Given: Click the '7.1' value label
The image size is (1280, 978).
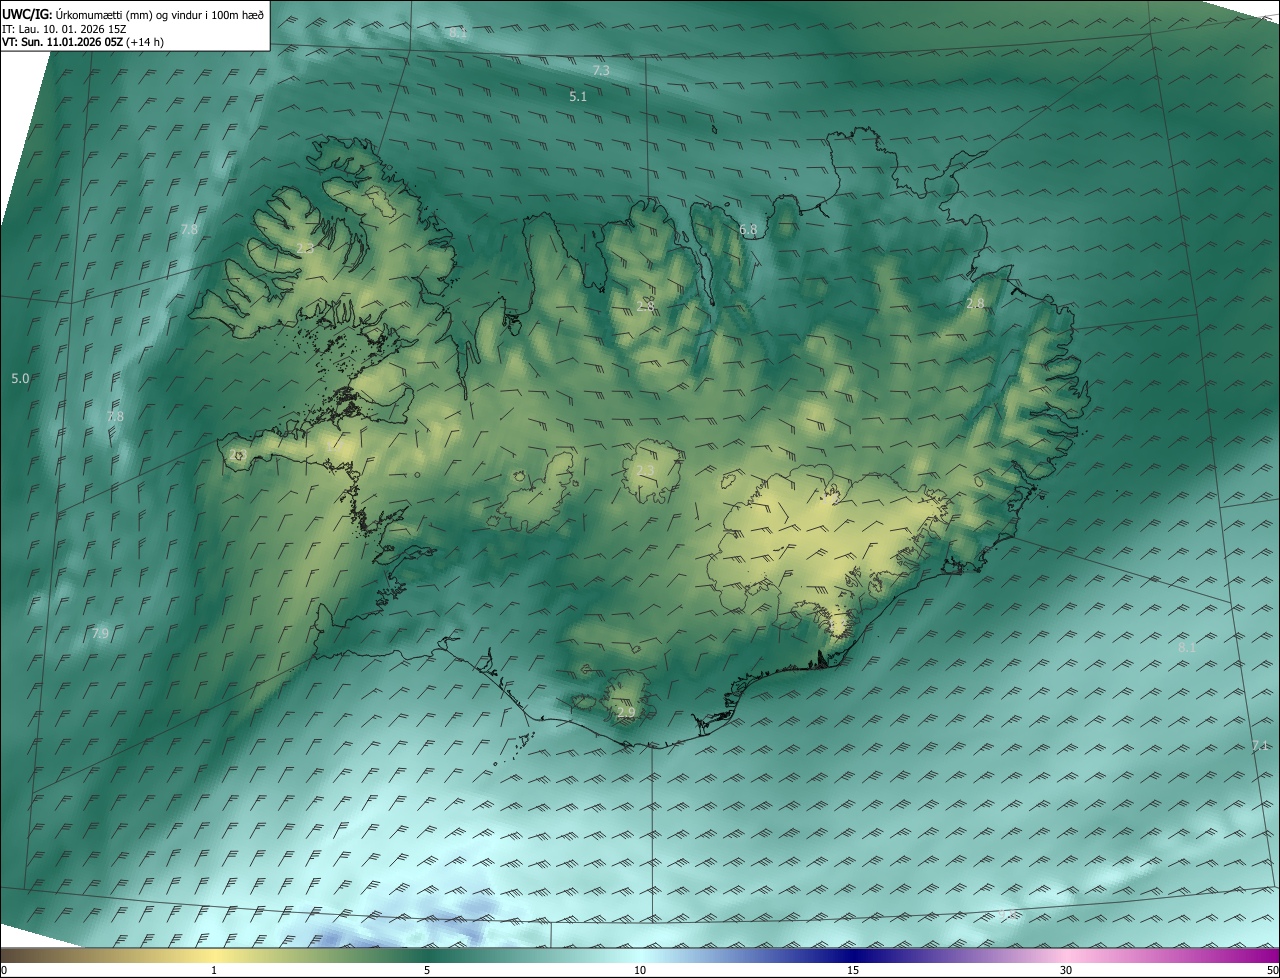Looking at the screenshot, I should click(1260, 746).
